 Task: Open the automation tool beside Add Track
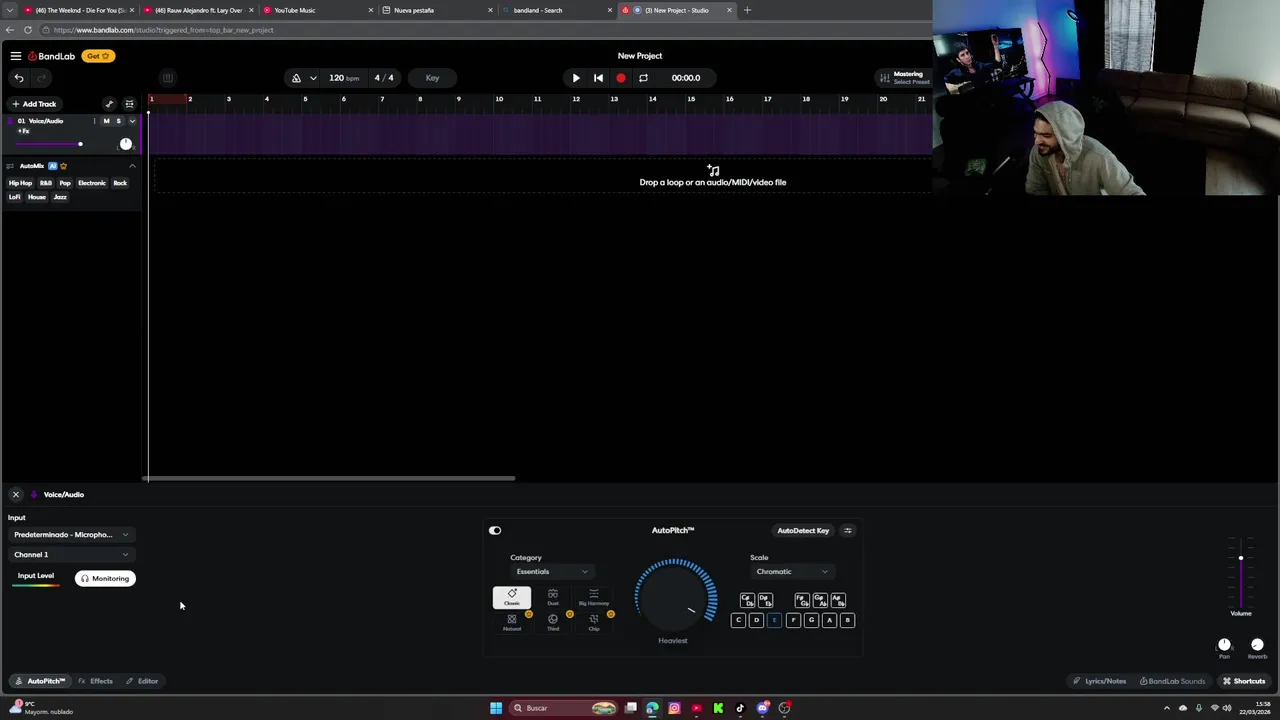click(x=109, y=104)
